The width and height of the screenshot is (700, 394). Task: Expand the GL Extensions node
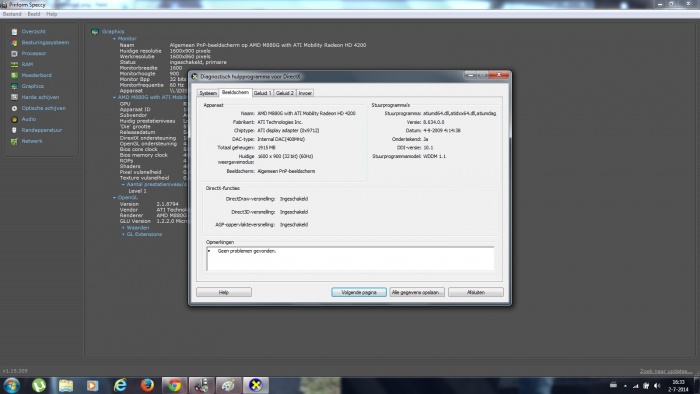point(124,234)
